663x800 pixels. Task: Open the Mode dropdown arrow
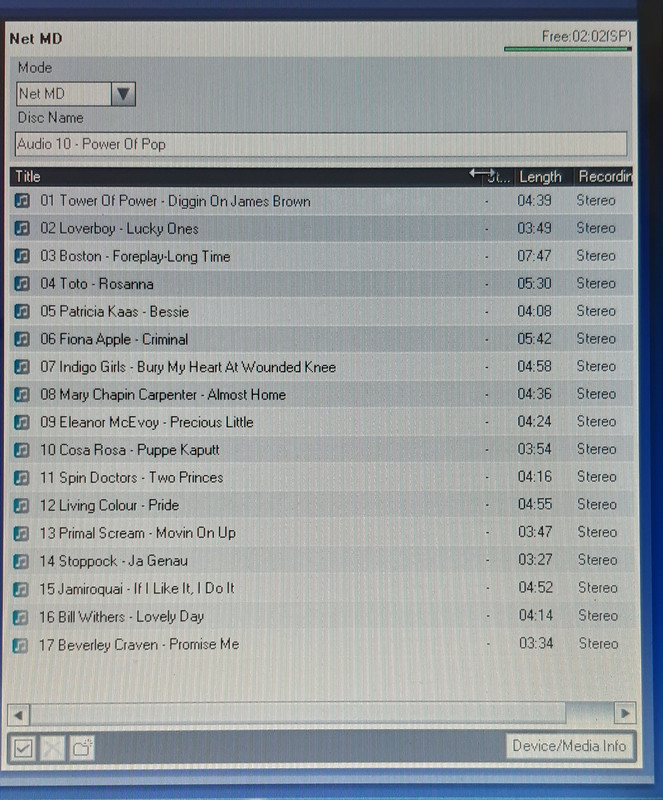pos(123,94)
